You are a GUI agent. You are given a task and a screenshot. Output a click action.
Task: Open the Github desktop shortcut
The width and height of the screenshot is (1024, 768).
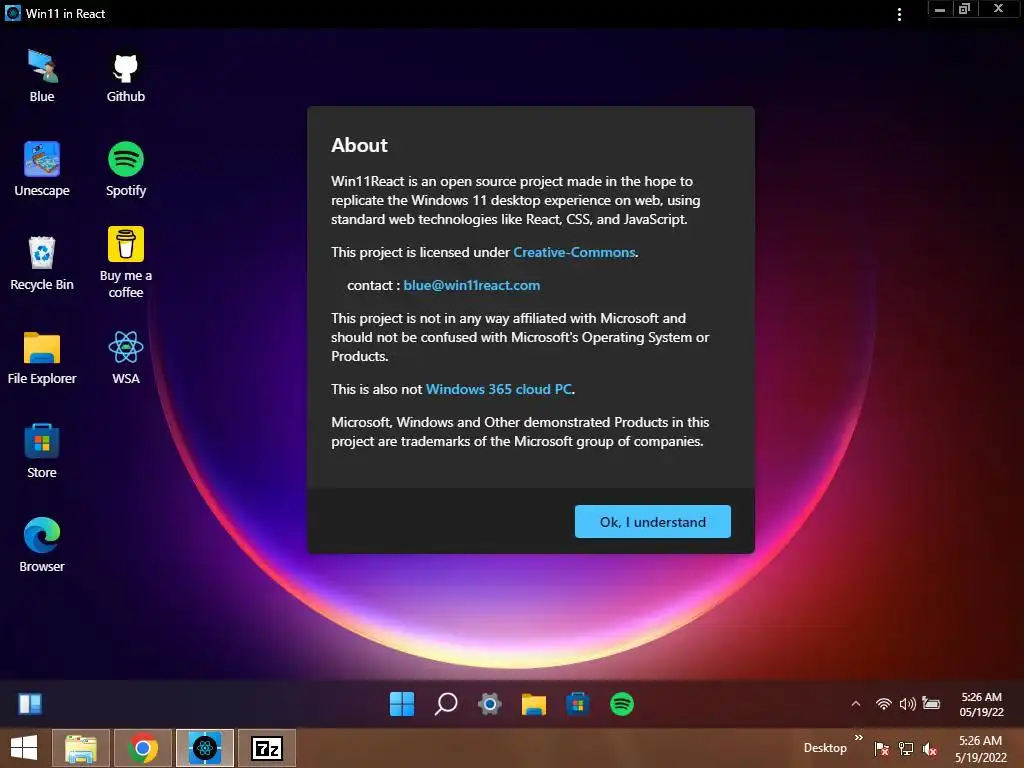(125, 76)
